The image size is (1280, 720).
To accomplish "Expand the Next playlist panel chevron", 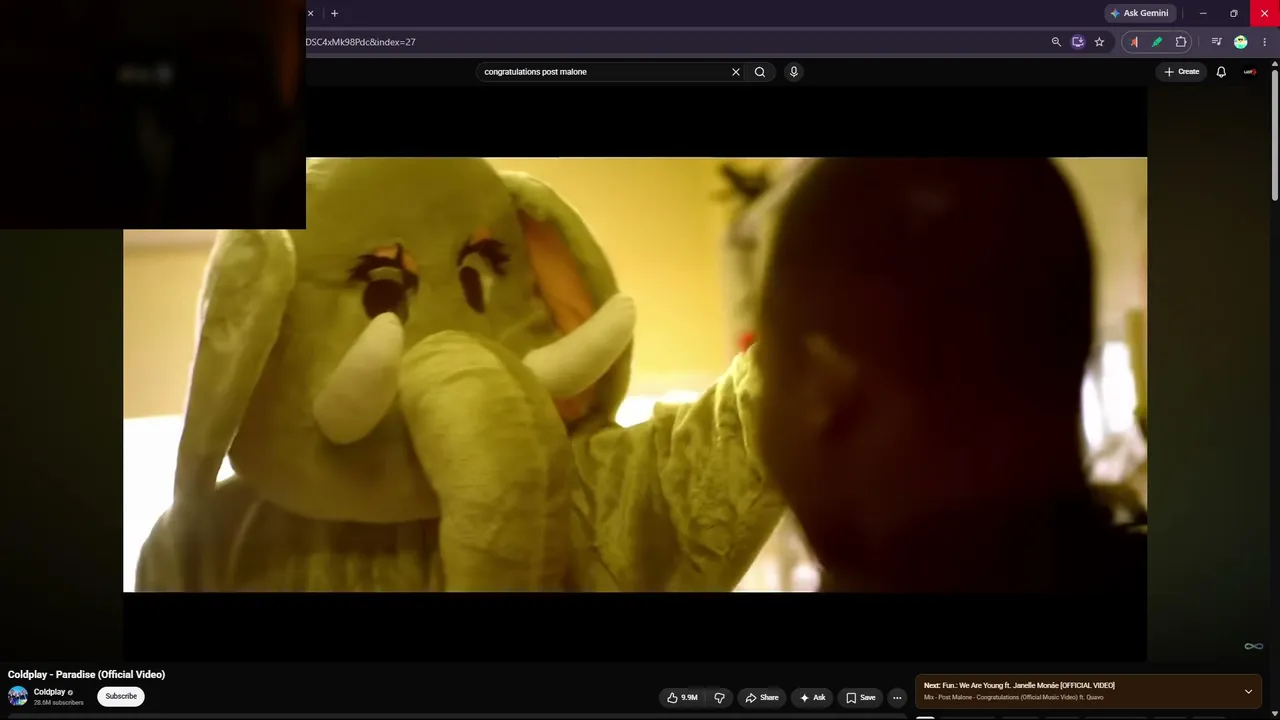I will click(x=1248, y=691).
